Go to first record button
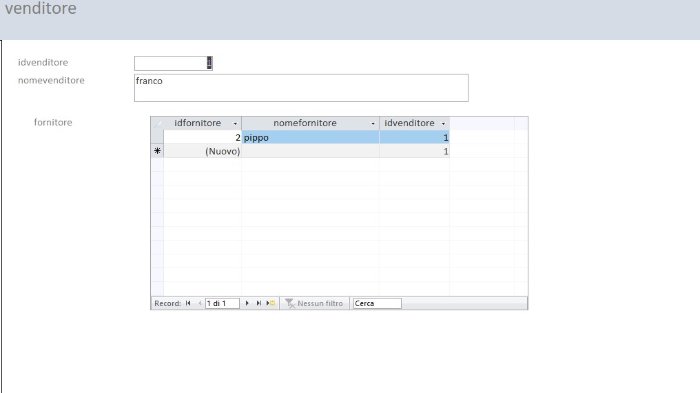The width and height of the screenshot is (700, 393). 188,303
